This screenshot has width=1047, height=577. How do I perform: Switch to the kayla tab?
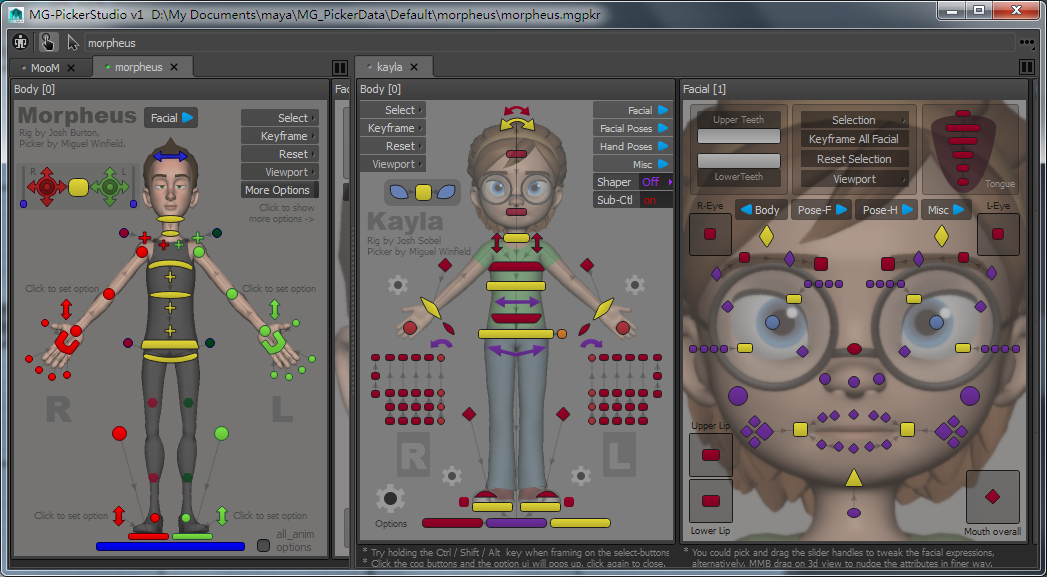click(389, 67)
